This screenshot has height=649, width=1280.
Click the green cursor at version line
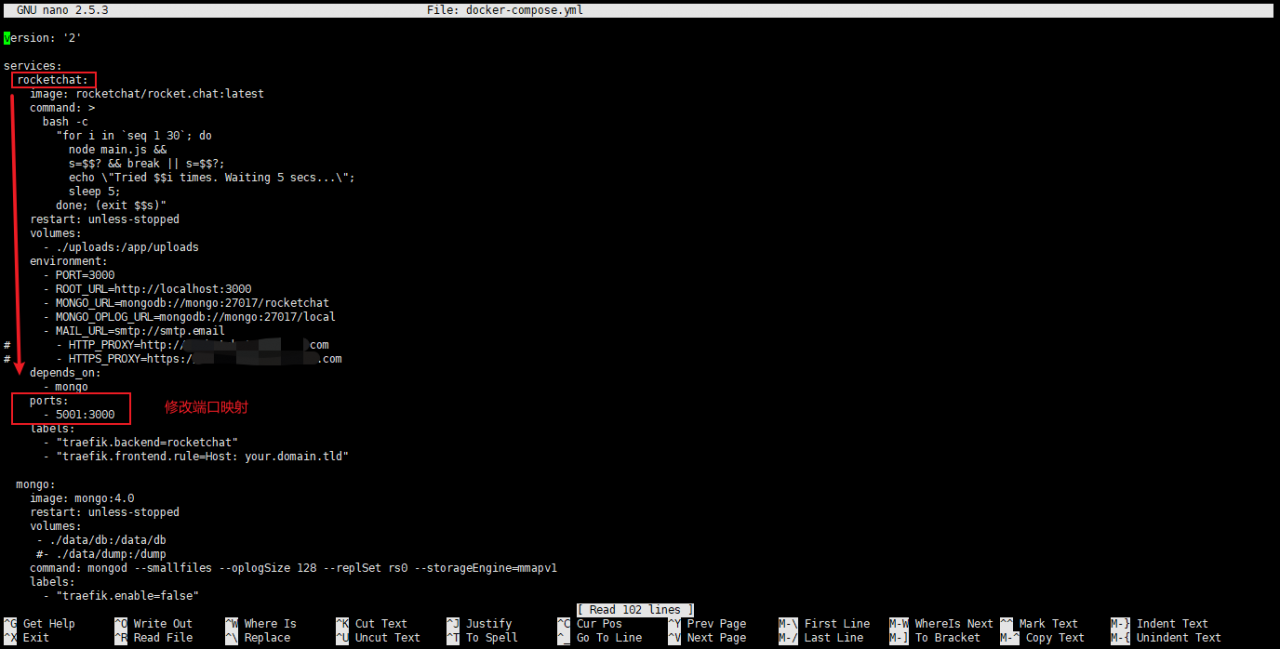coord(7,38)
